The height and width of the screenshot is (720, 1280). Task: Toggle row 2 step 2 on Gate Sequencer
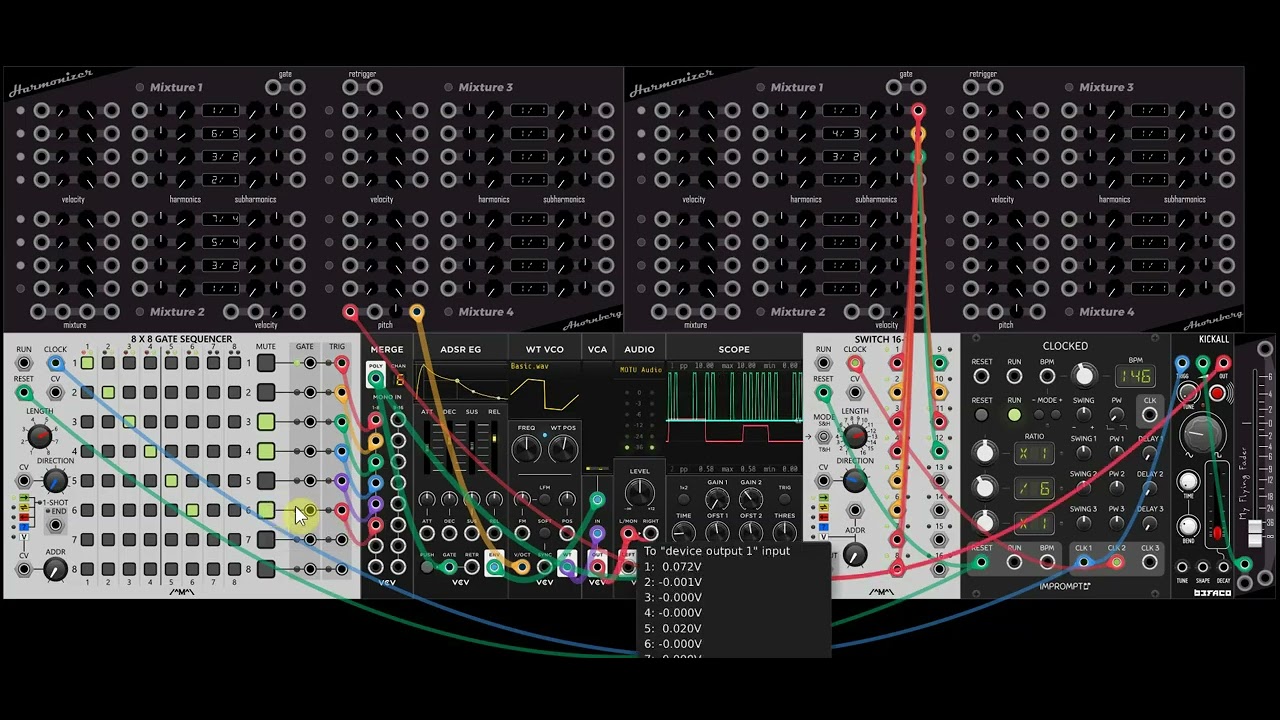[x=108, y=392]
